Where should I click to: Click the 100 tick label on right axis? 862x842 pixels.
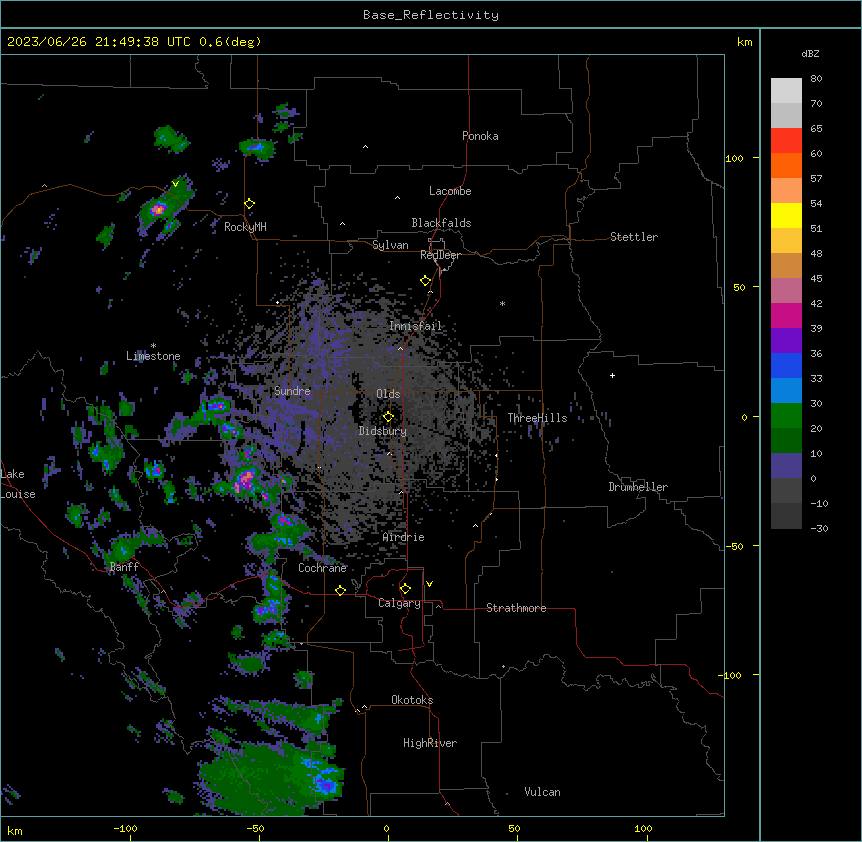coord(734,158)
